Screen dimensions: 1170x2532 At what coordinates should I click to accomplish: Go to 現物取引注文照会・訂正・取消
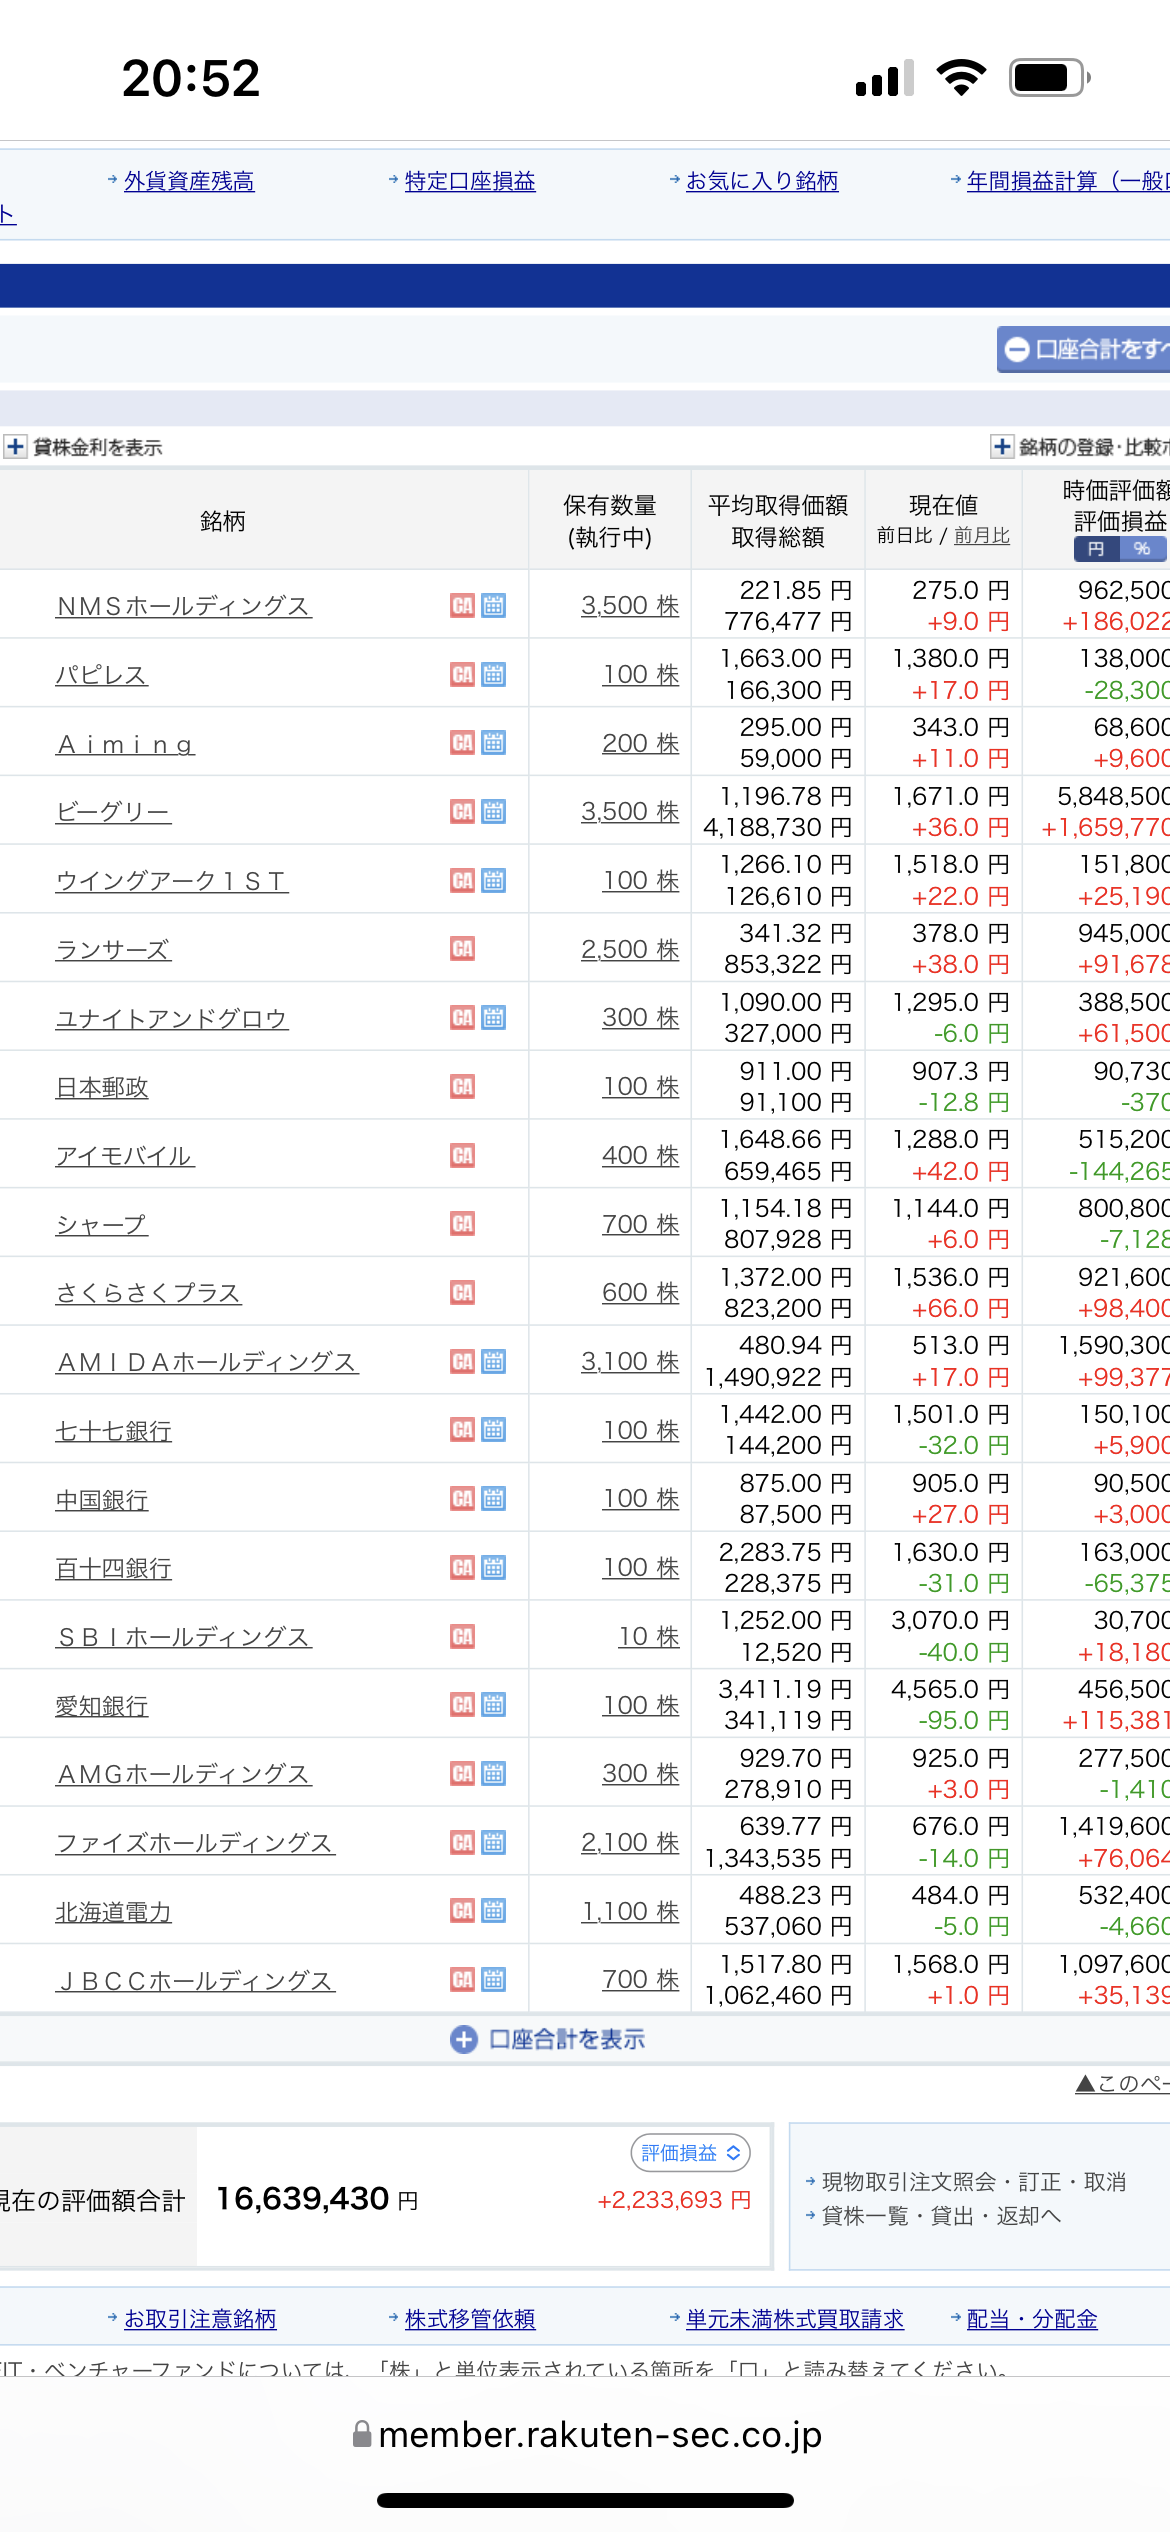974,2182
